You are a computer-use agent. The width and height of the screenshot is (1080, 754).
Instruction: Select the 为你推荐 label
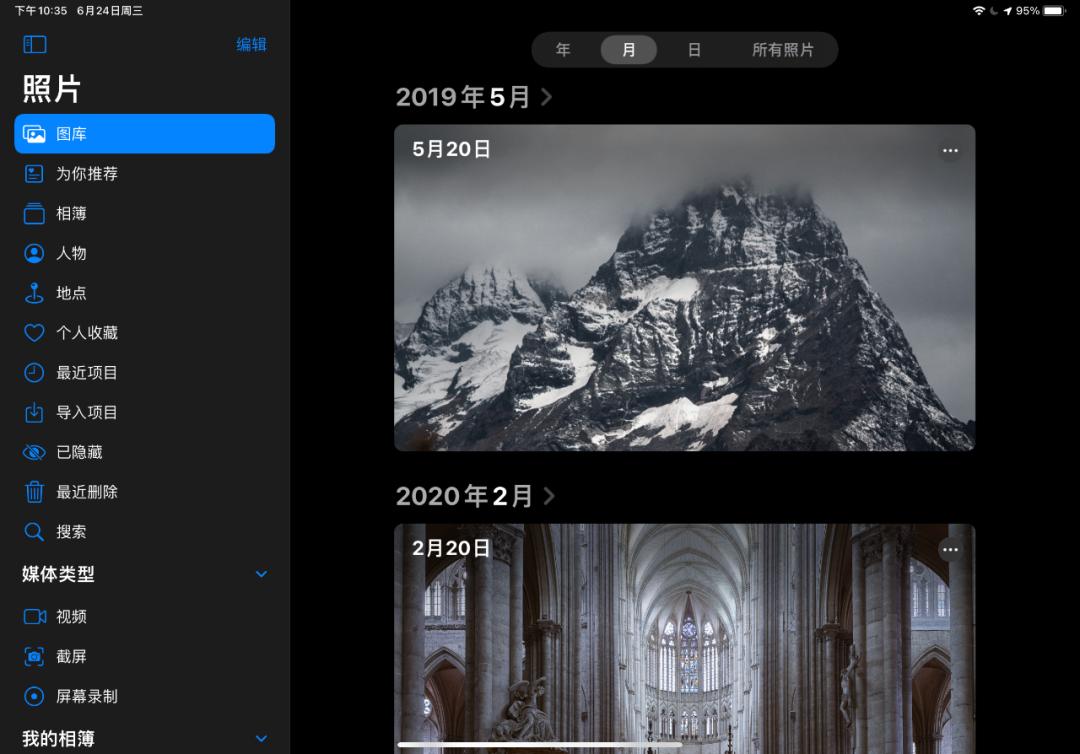coord(87,174)
